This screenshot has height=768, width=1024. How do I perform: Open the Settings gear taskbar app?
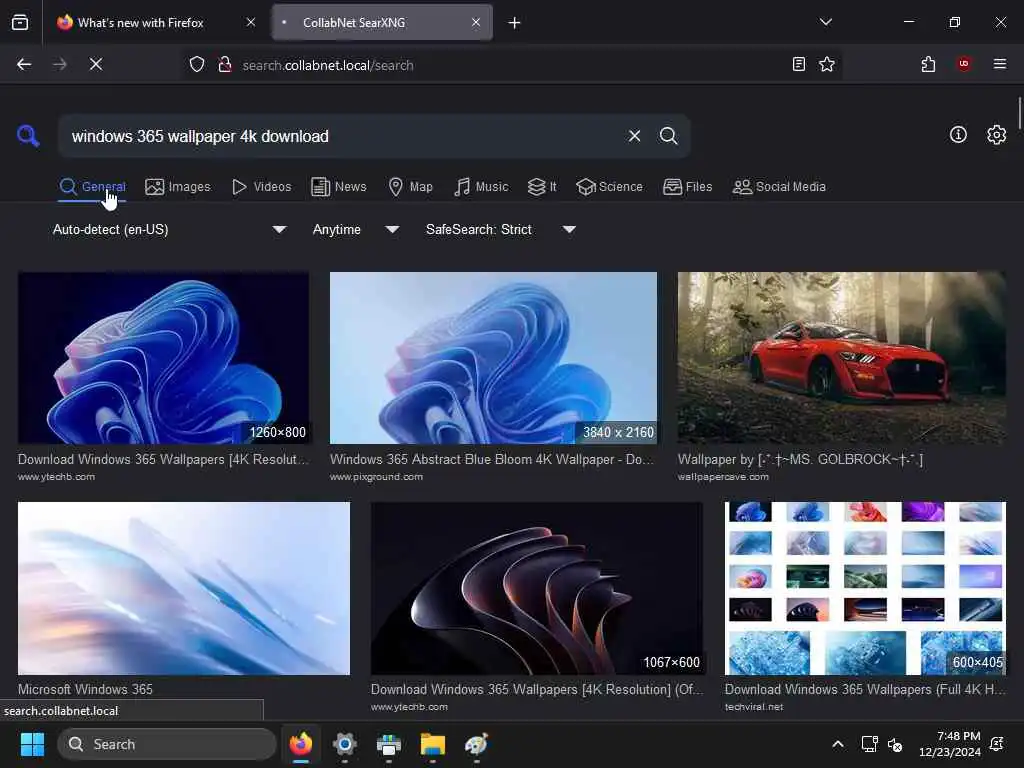point(345,744)
